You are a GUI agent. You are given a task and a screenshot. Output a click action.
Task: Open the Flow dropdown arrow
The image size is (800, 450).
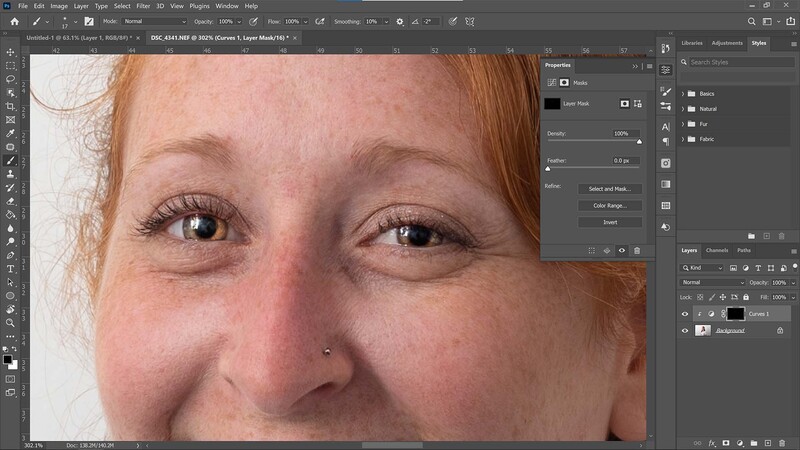coord(306,21)
